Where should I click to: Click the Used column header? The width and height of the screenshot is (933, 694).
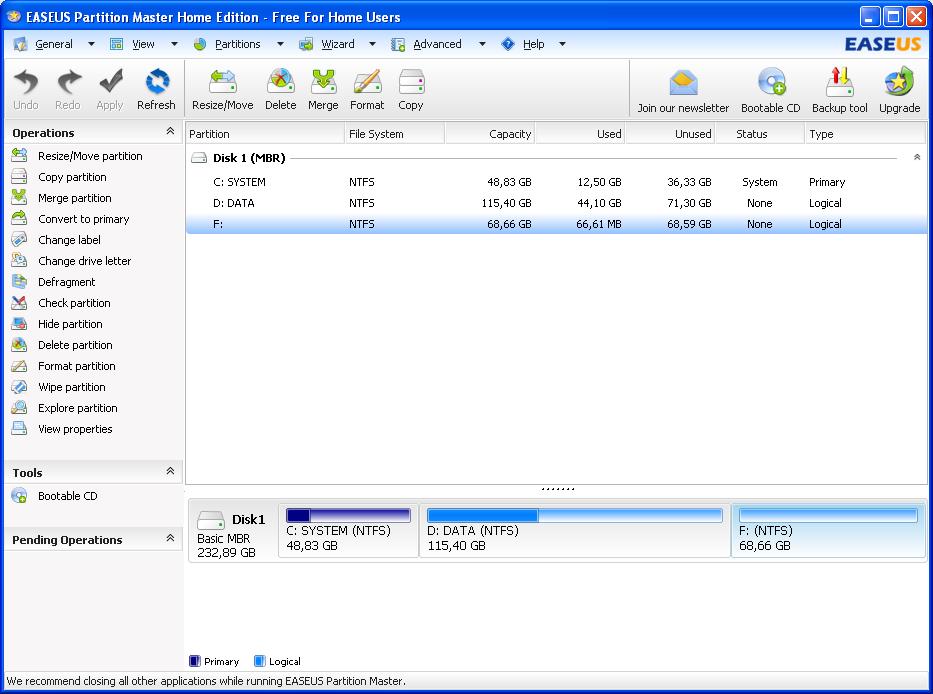tap(580, 134)
